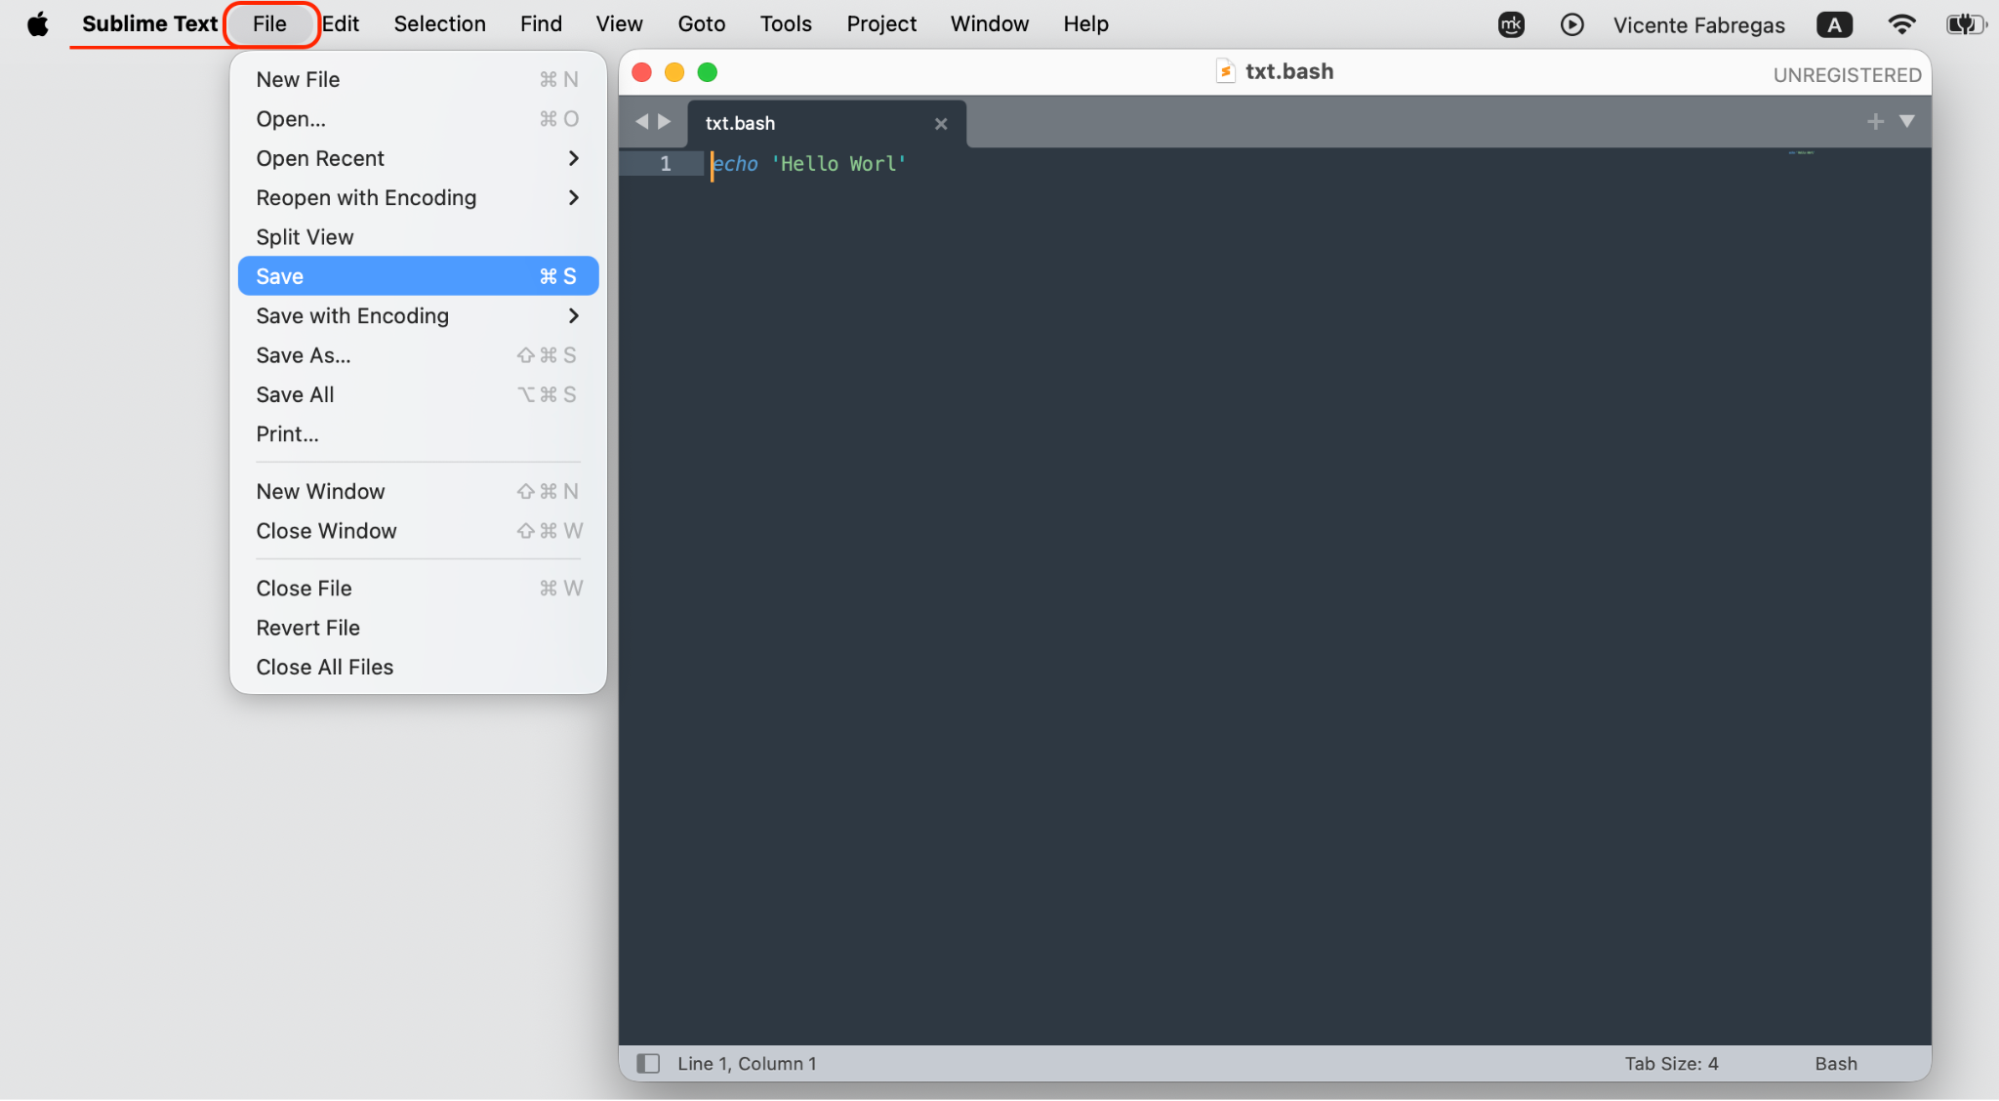Click the play circle menu bar icon
The width and height of the screenshot is (1999, 1101).
(x=1572, y=25)
